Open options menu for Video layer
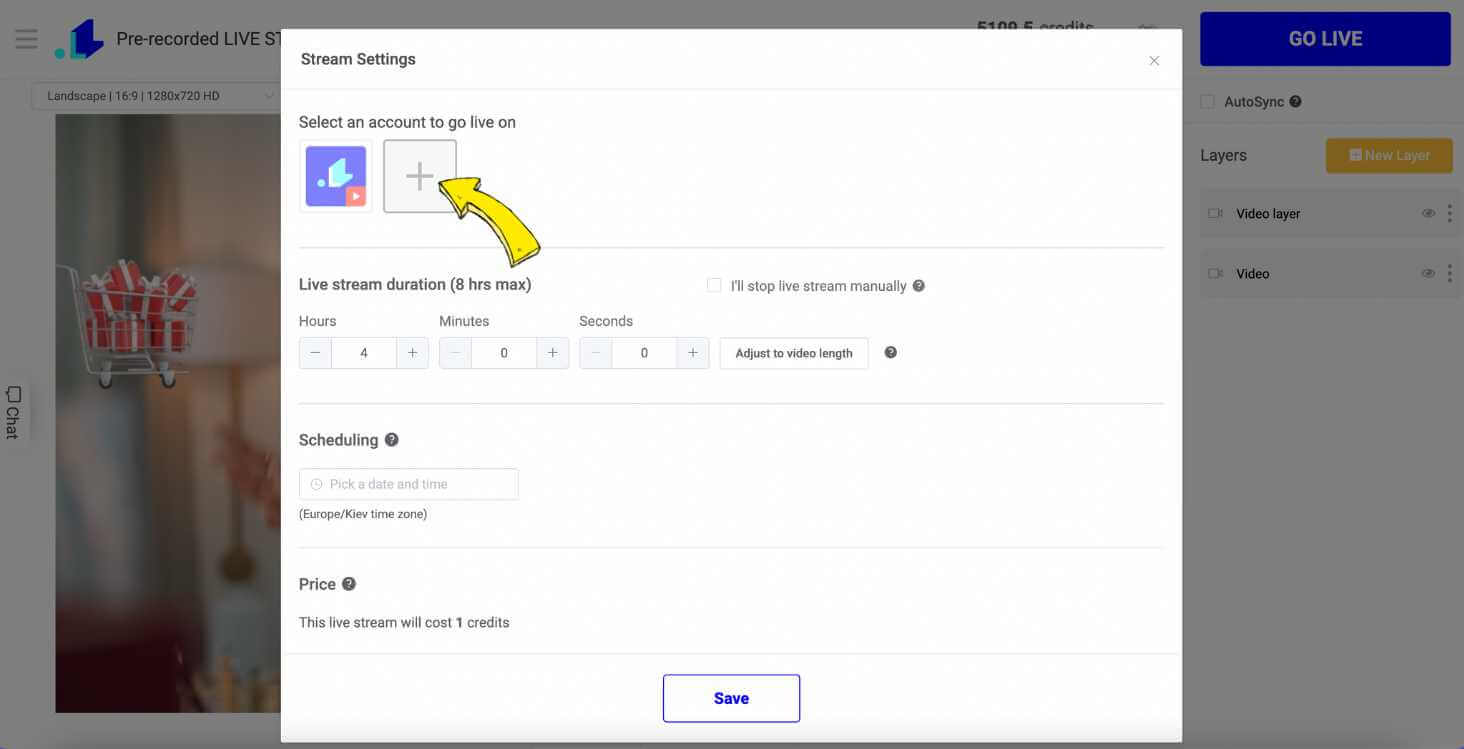1464x749 pixels. click(x=1449, y=214)
